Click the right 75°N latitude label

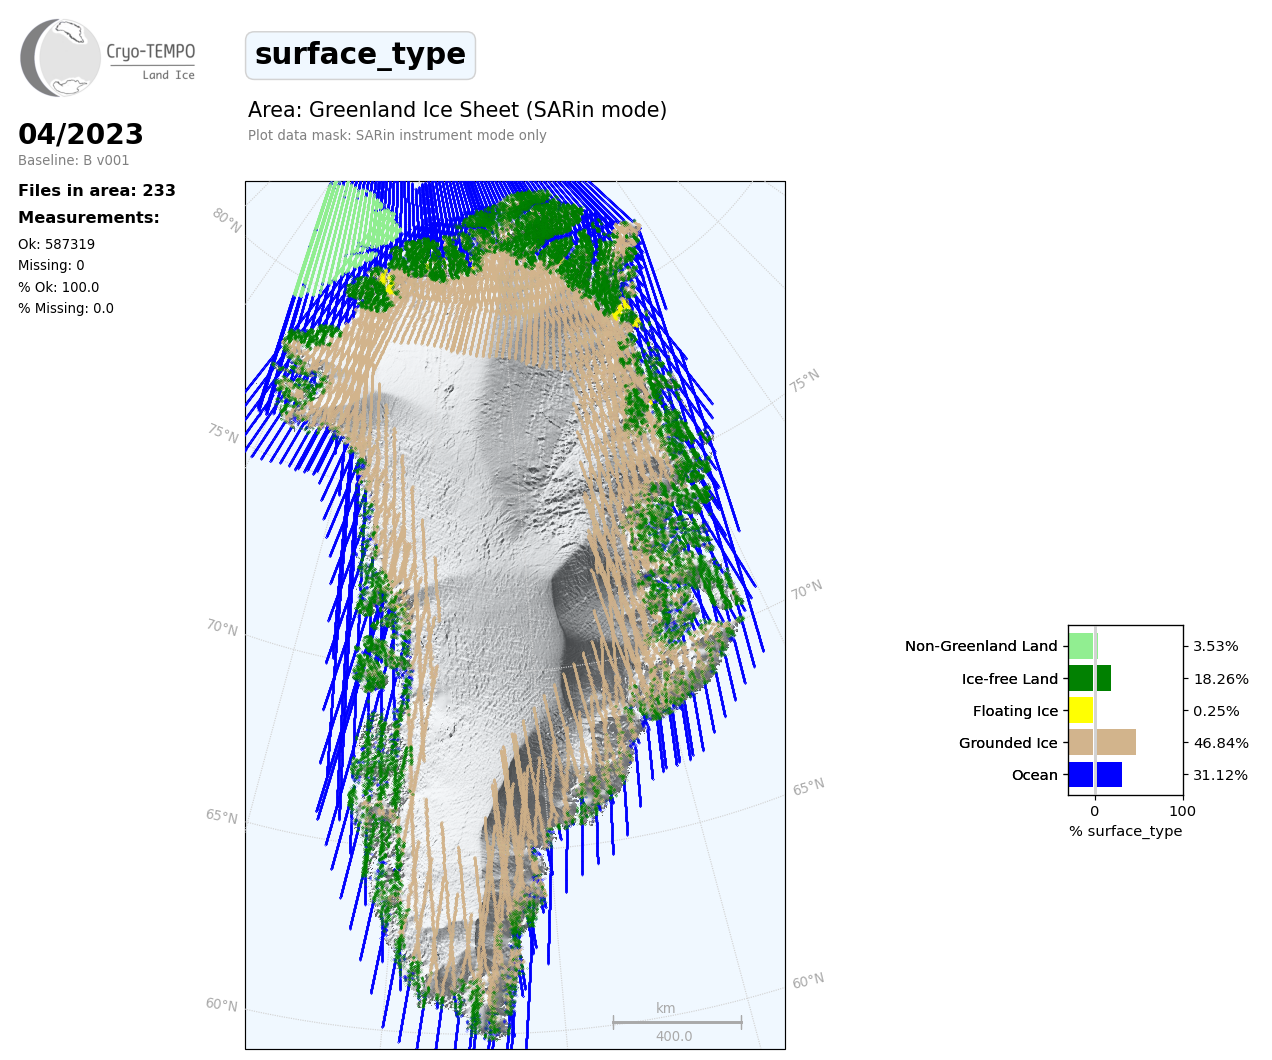point(805,380)
